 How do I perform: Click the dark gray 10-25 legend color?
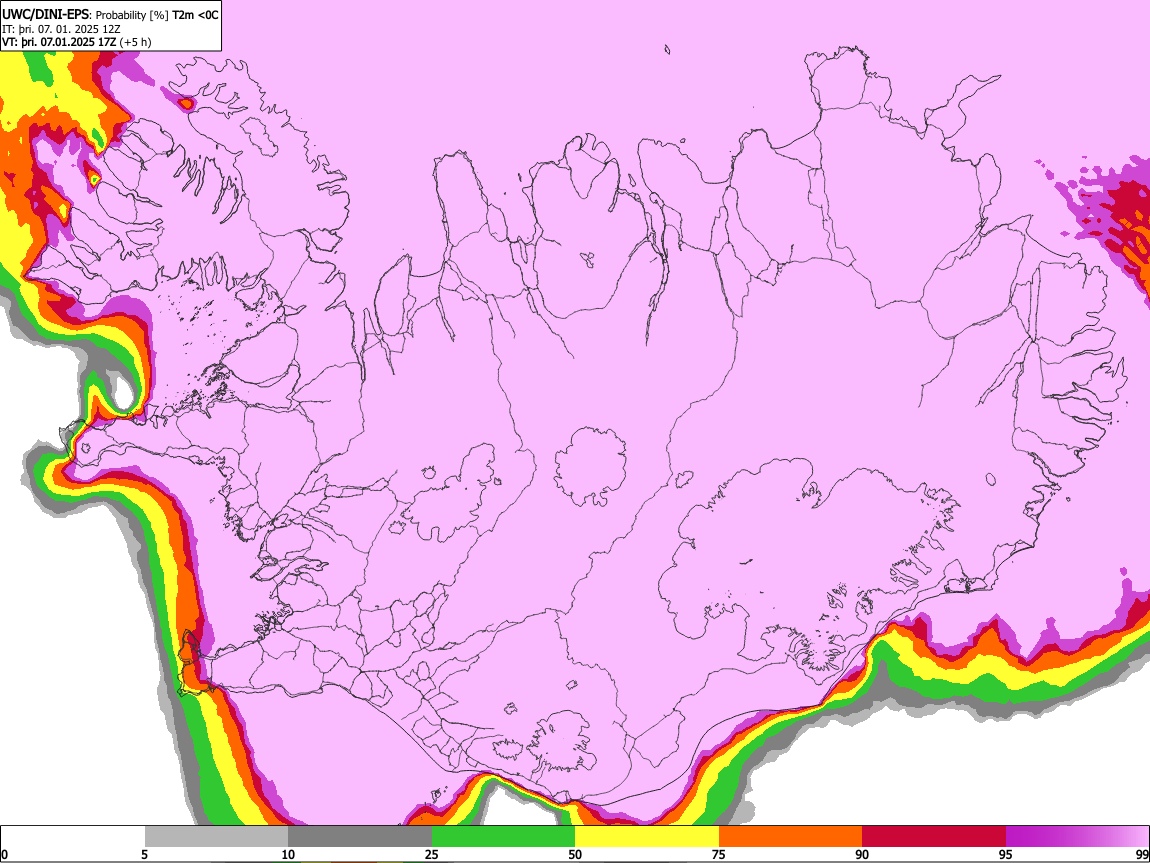[360, 836]
